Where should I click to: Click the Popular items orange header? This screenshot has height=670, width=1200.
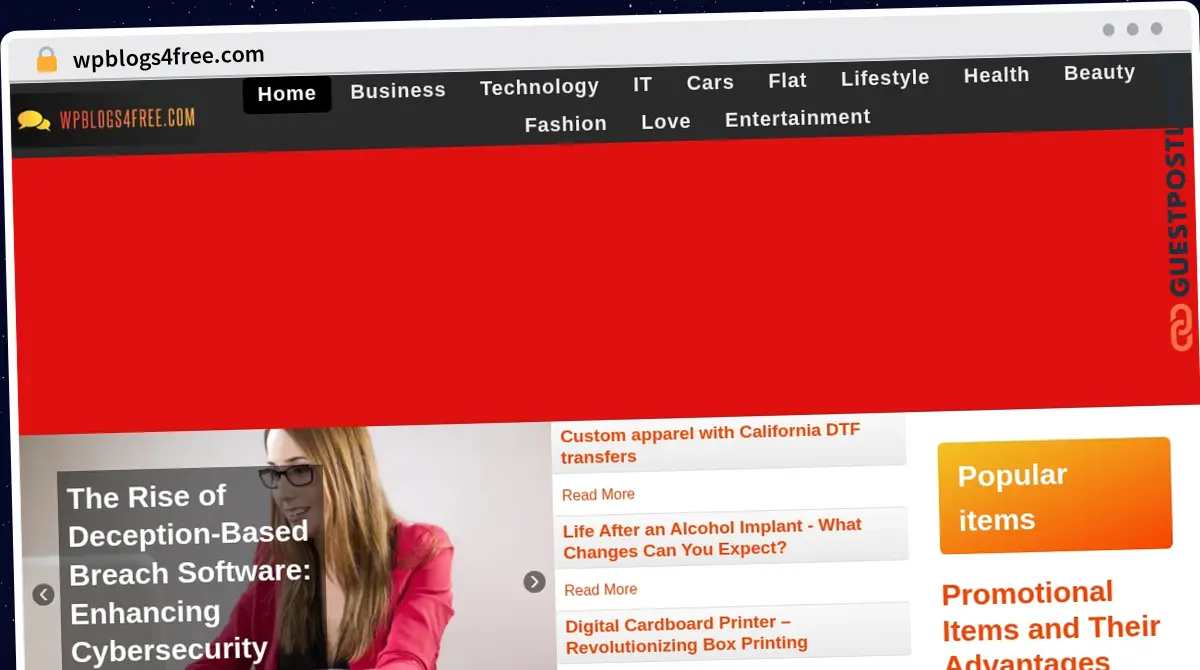[x=1054, y=496]
